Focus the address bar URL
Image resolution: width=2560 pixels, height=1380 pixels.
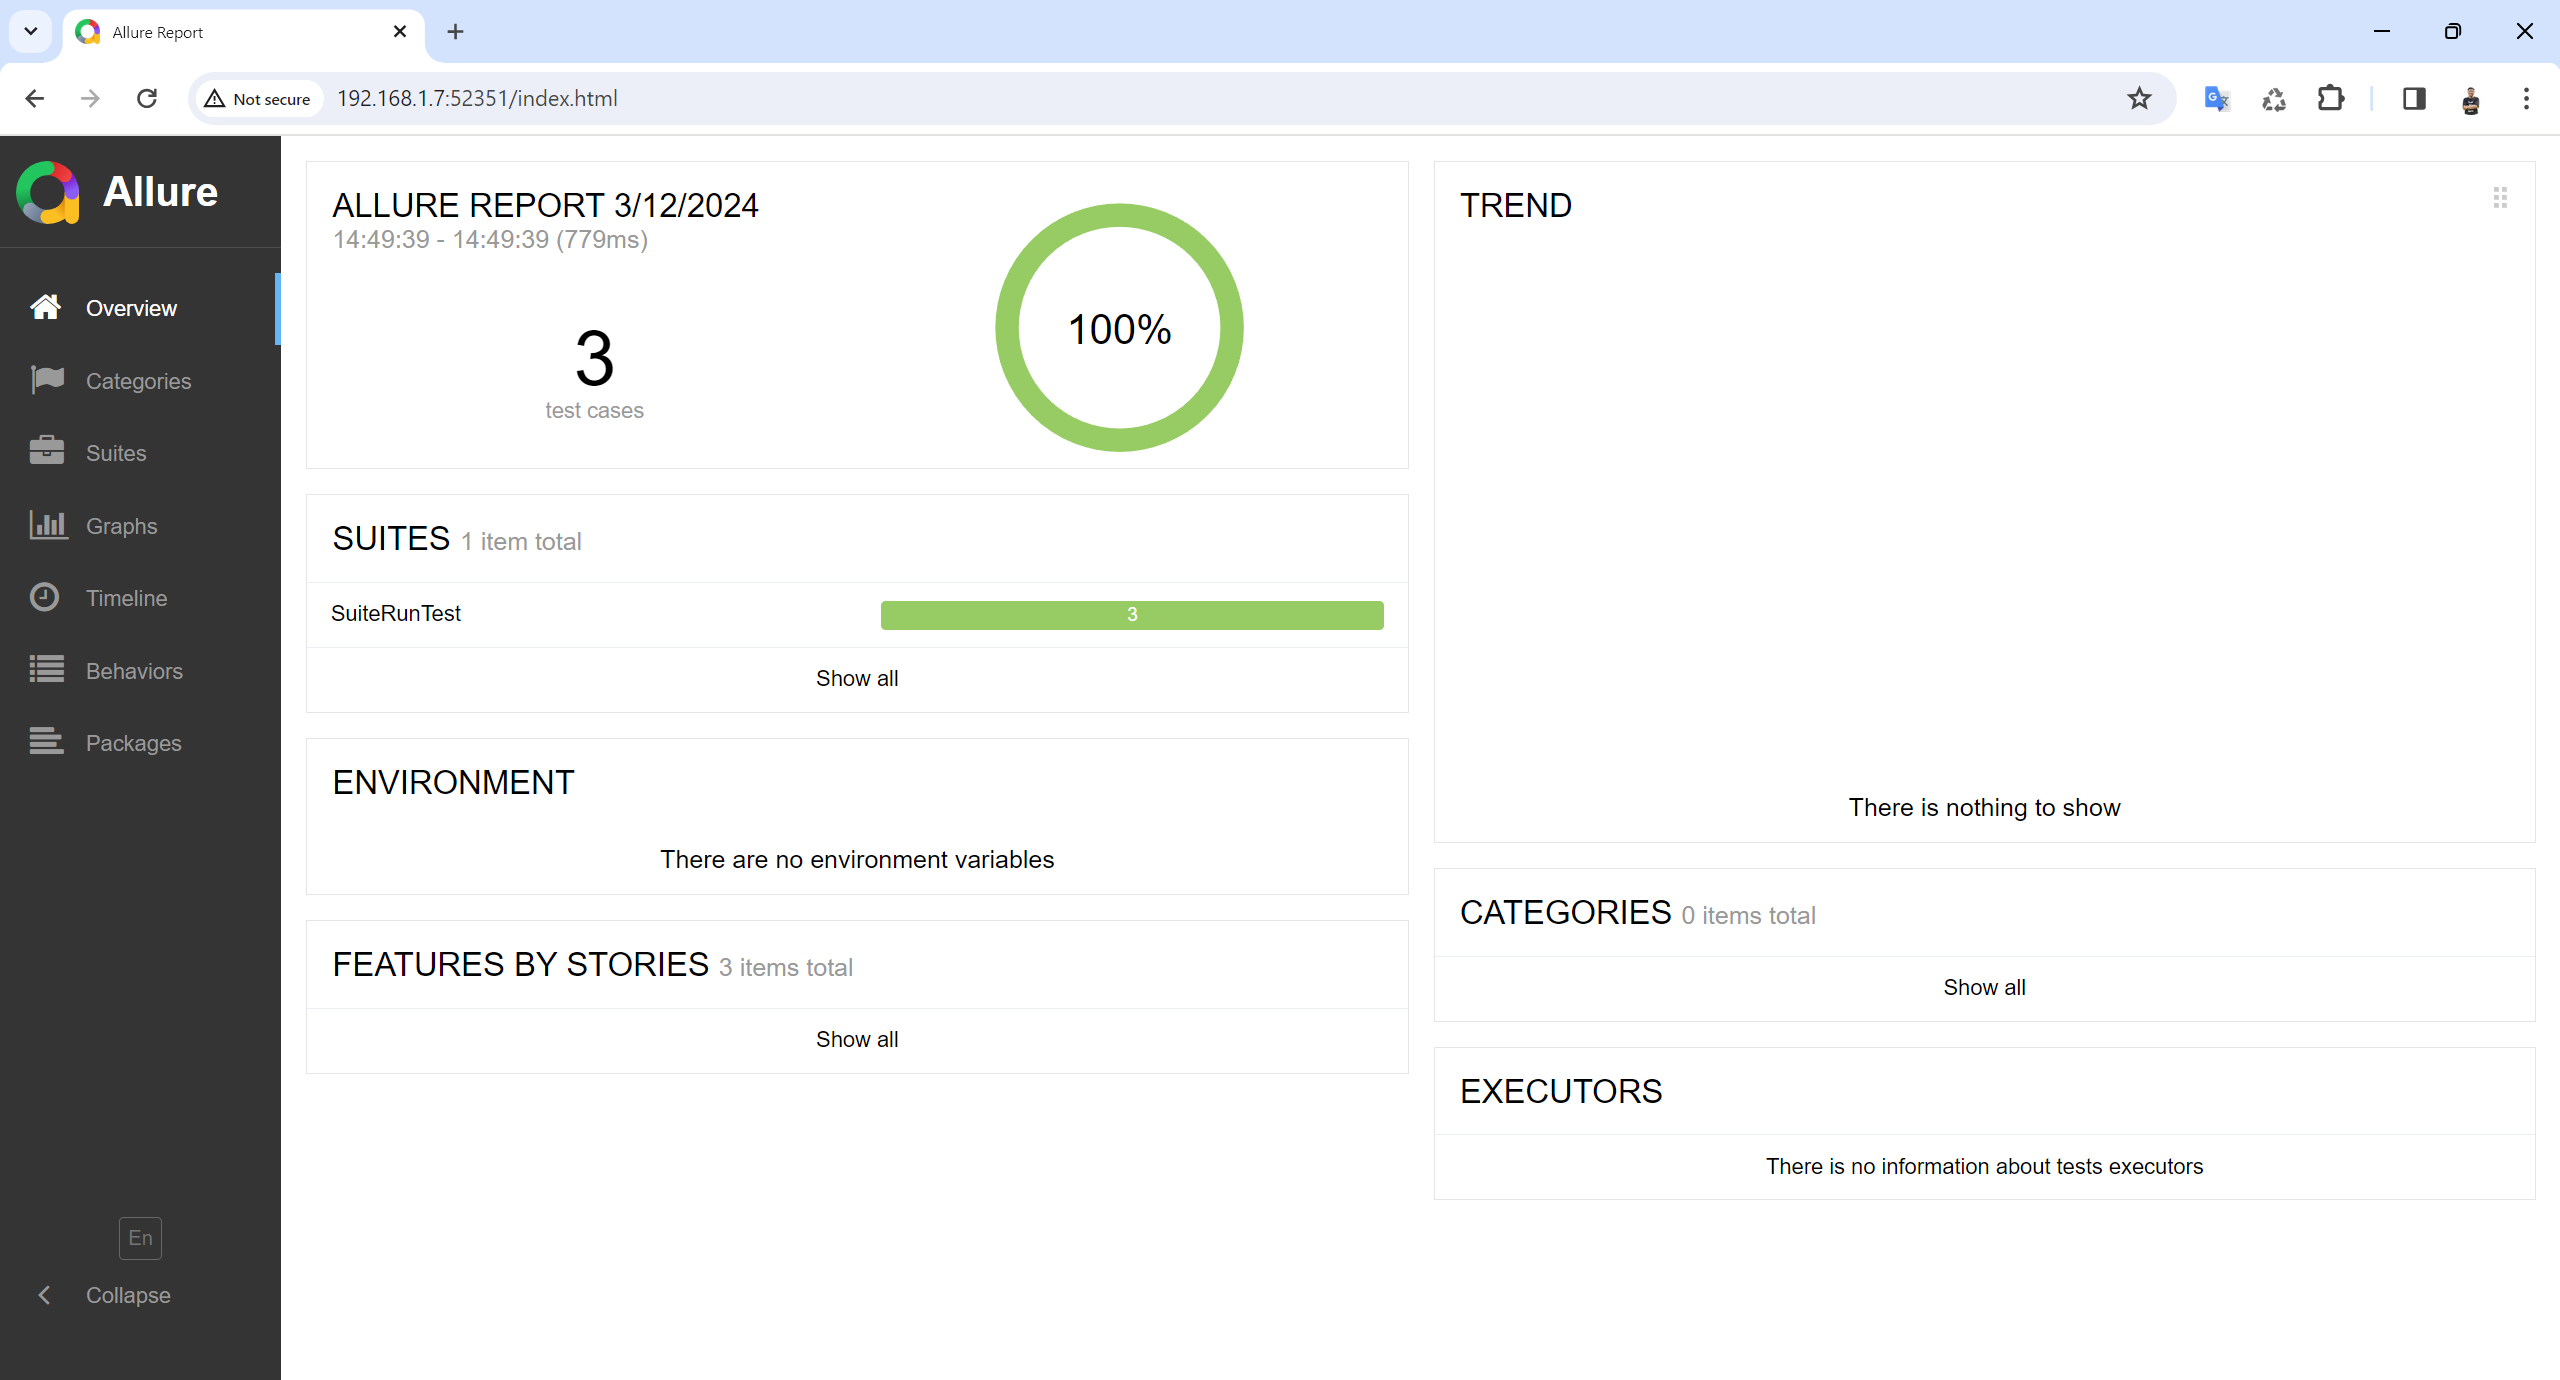click(477, 98)
